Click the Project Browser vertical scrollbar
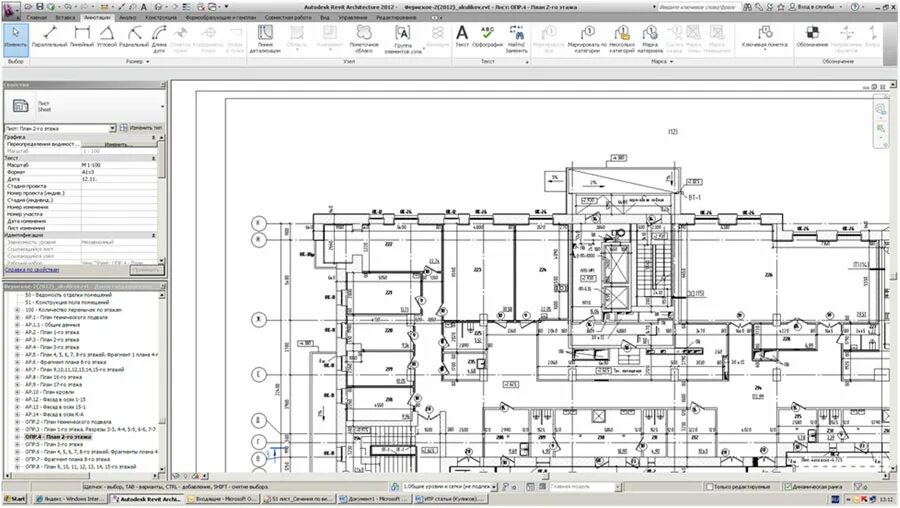 (x=162, y=383)
